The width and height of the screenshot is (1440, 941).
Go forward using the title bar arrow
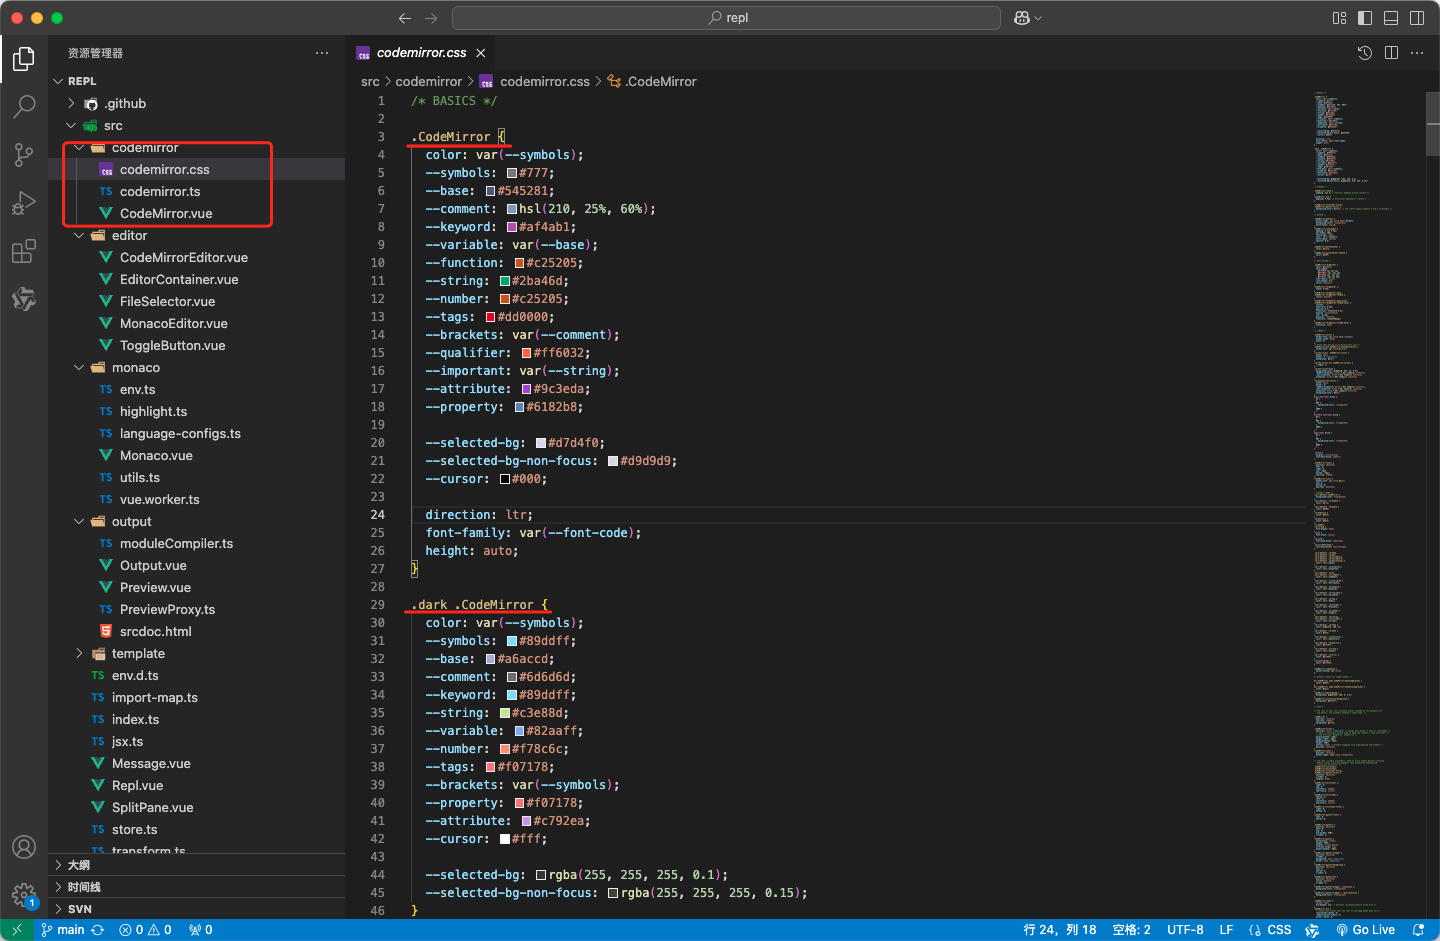(431, 18)
